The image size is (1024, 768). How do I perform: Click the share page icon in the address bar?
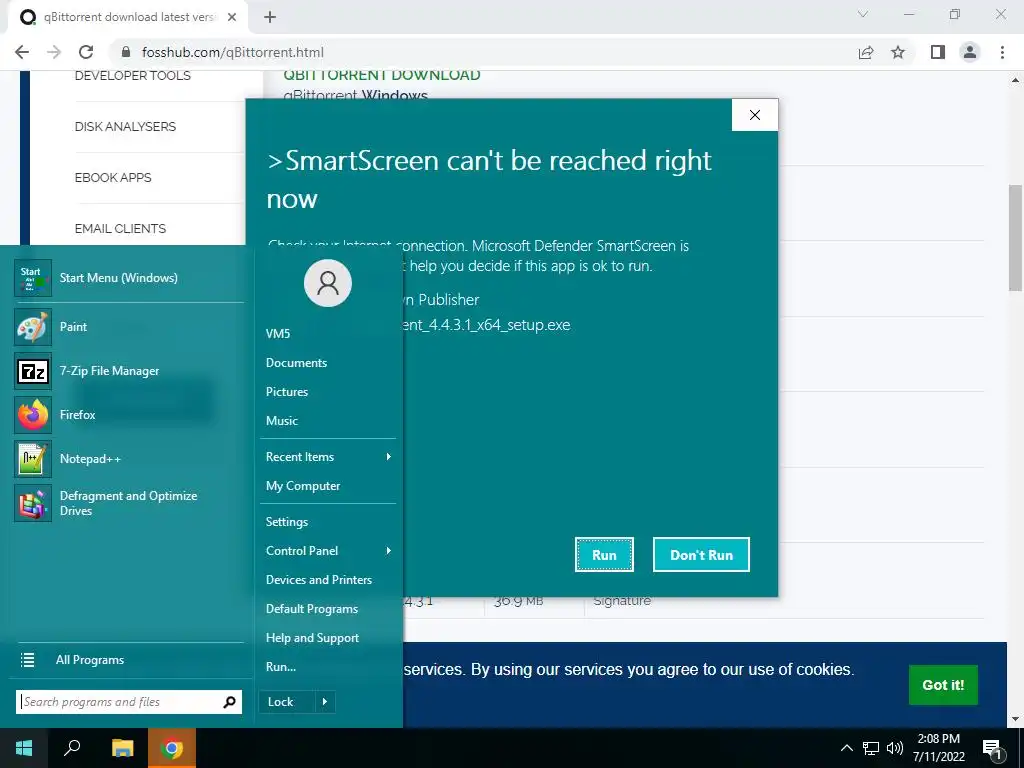click(866, 52)
